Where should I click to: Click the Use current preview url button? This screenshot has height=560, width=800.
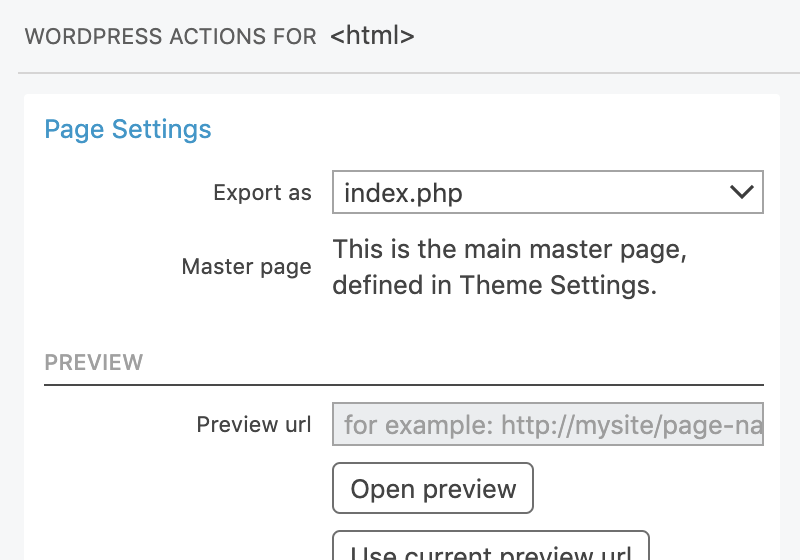491,546
